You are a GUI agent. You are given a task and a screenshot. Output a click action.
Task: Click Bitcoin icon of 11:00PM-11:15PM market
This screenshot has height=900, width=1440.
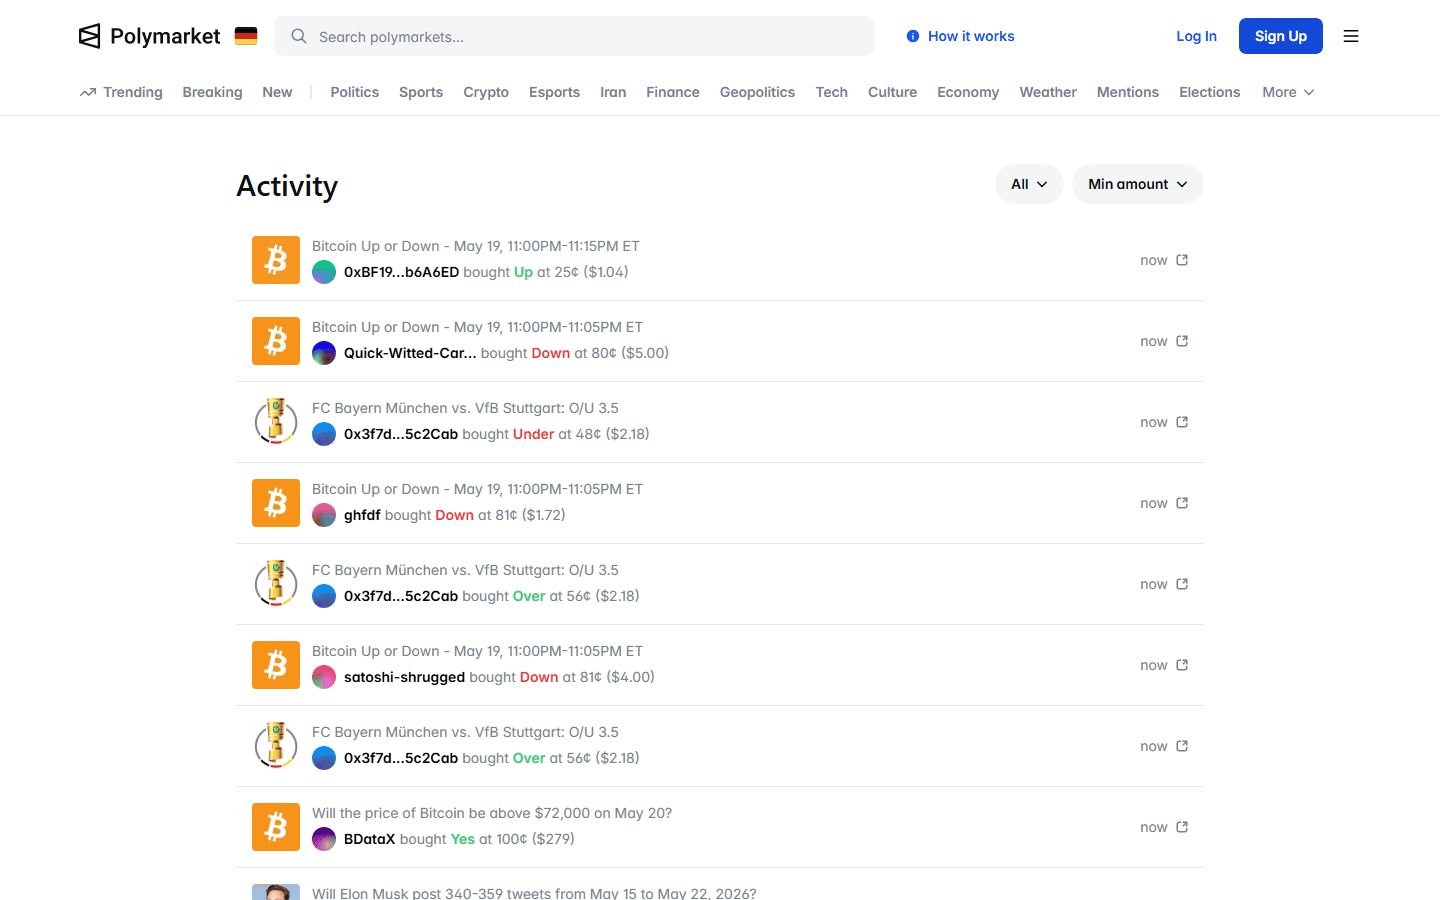(x=276, y=260)
